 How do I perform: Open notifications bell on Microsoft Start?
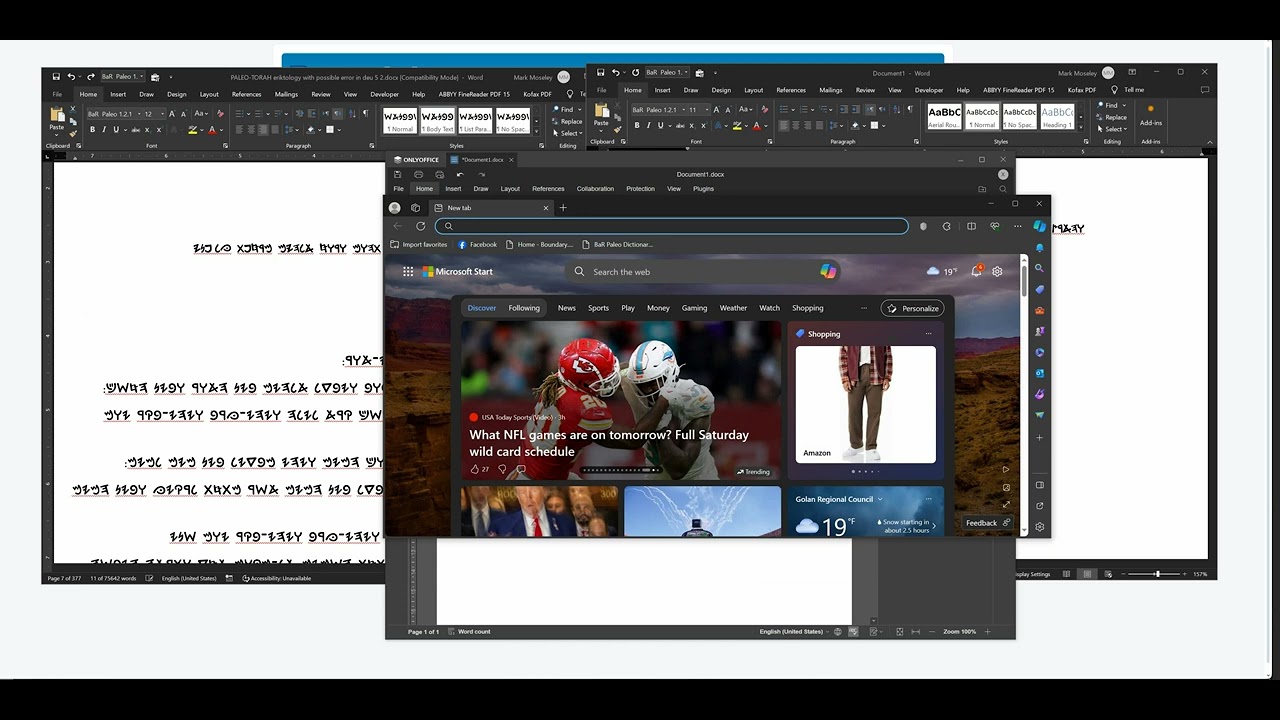tap(977, 271)
